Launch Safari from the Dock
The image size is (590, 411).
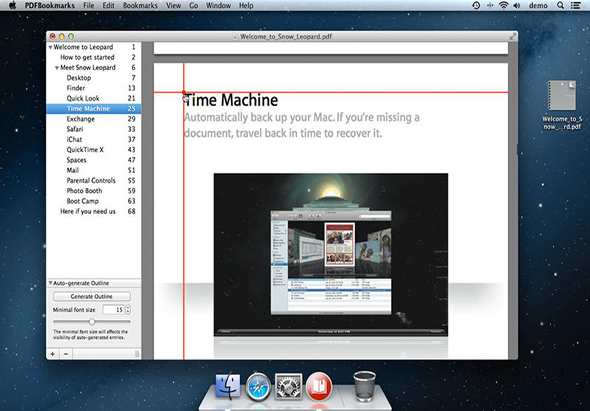[258, 387]
